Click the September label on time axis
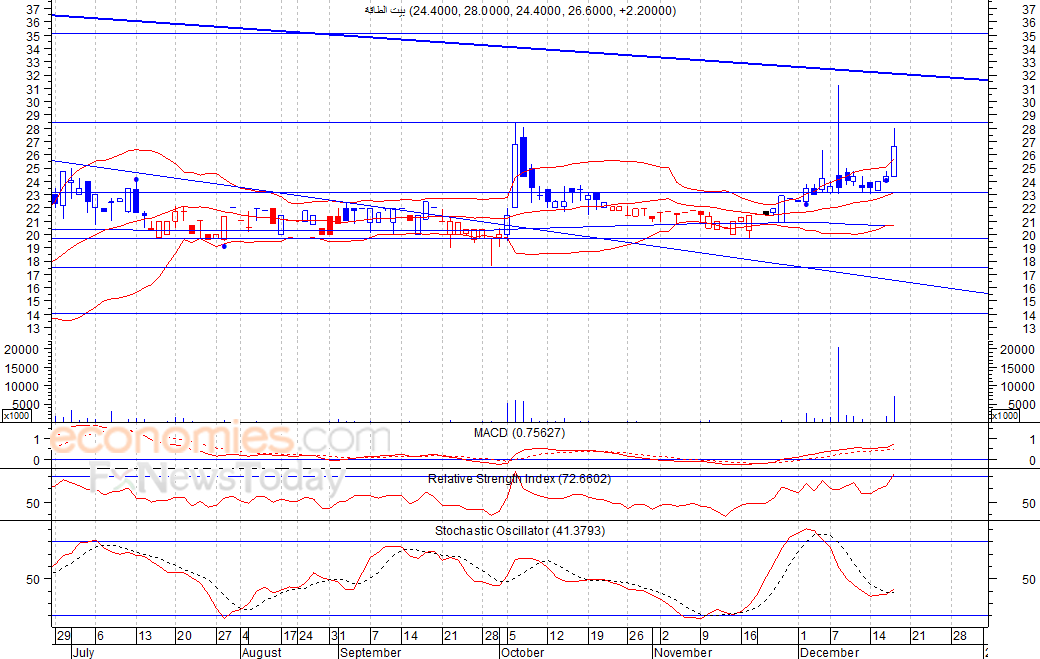Screen dimensions: 1040x659 pos(369,652)
